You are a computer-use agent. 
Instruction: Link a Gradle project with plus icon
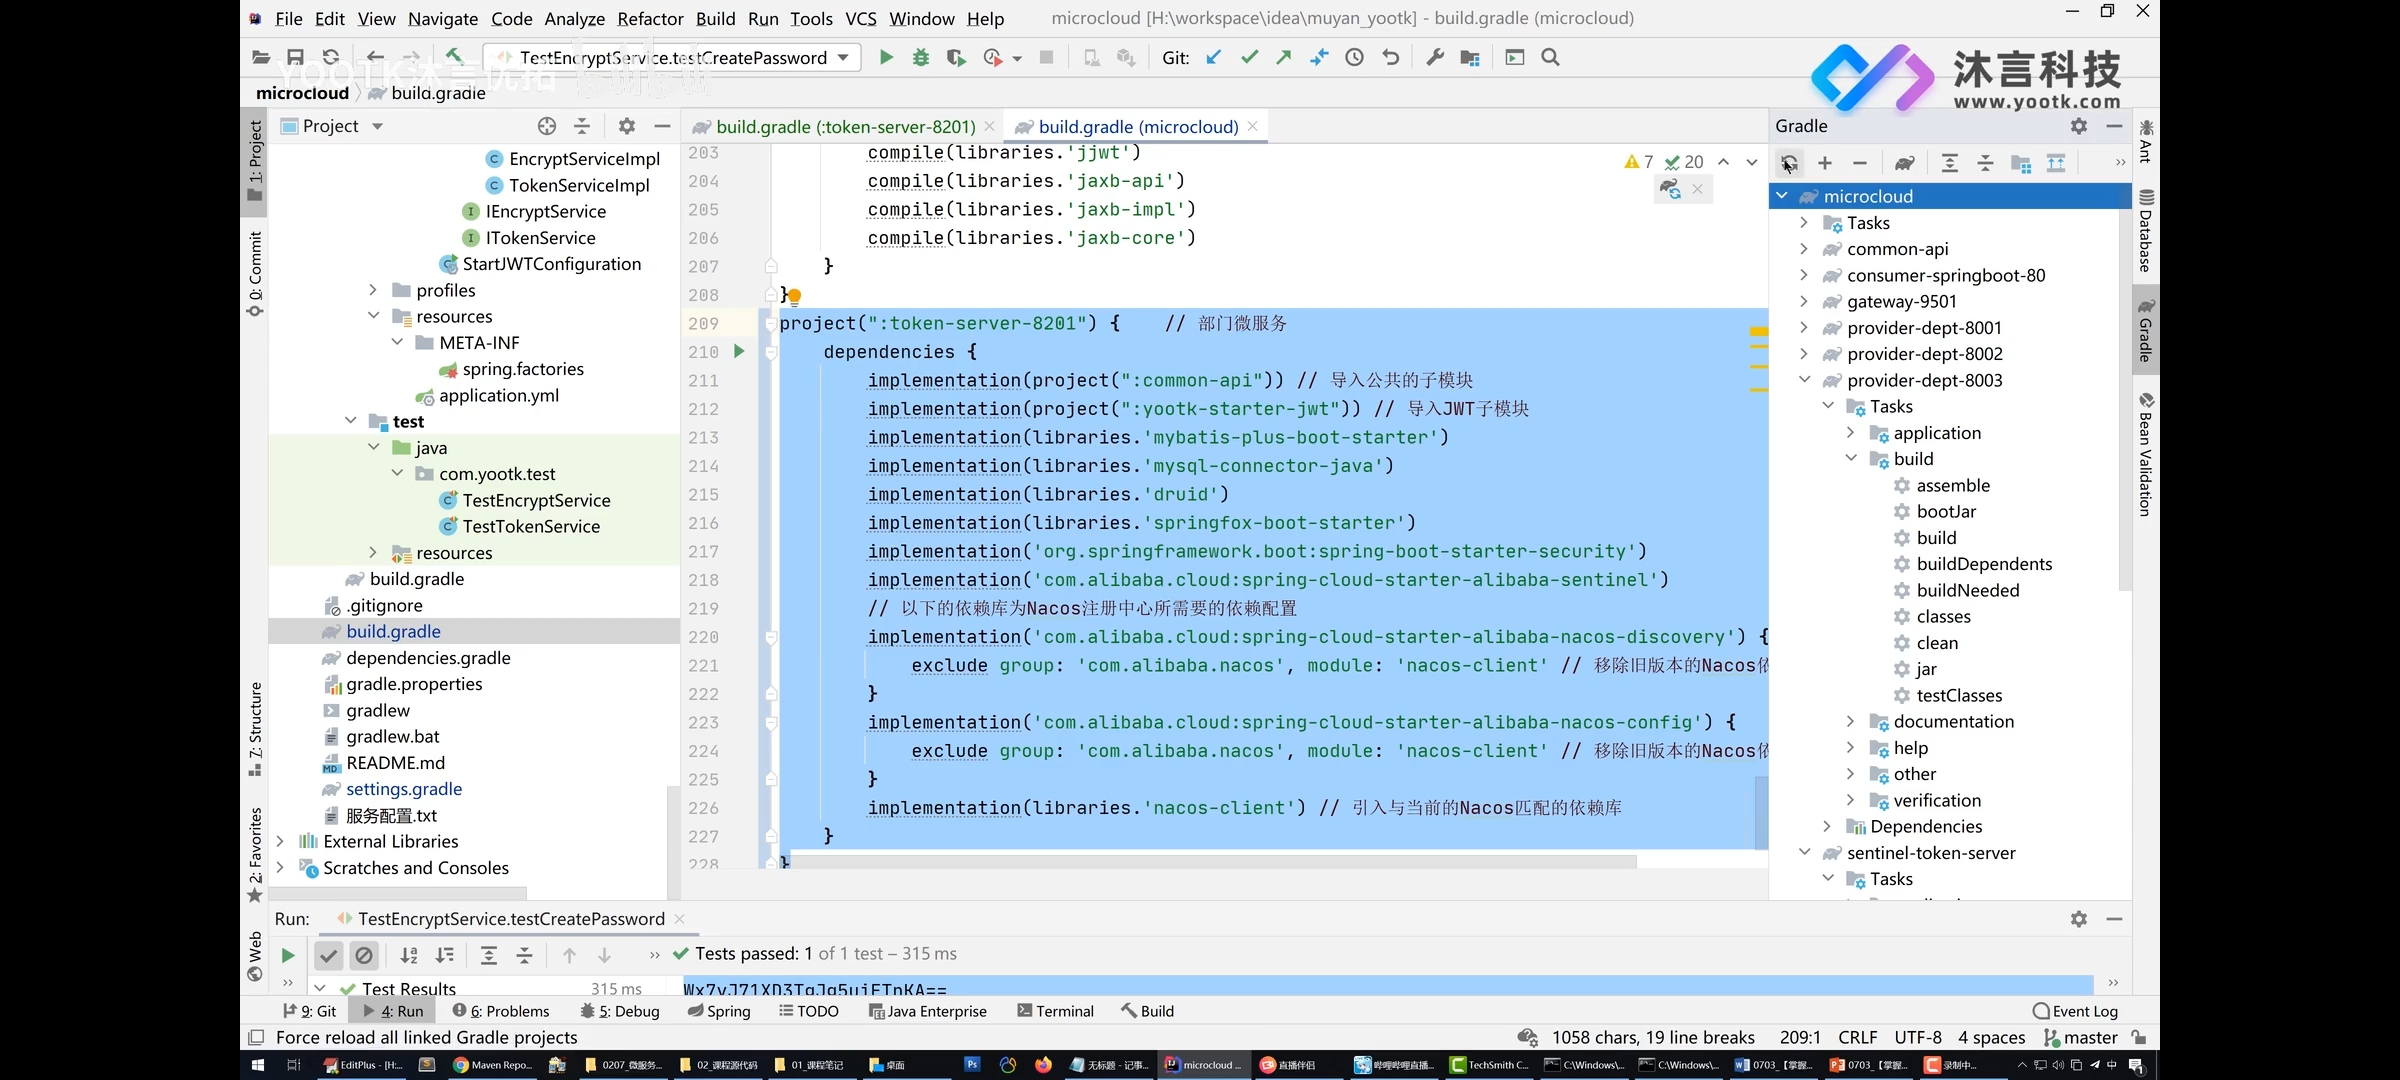(x=1825, y=163)
